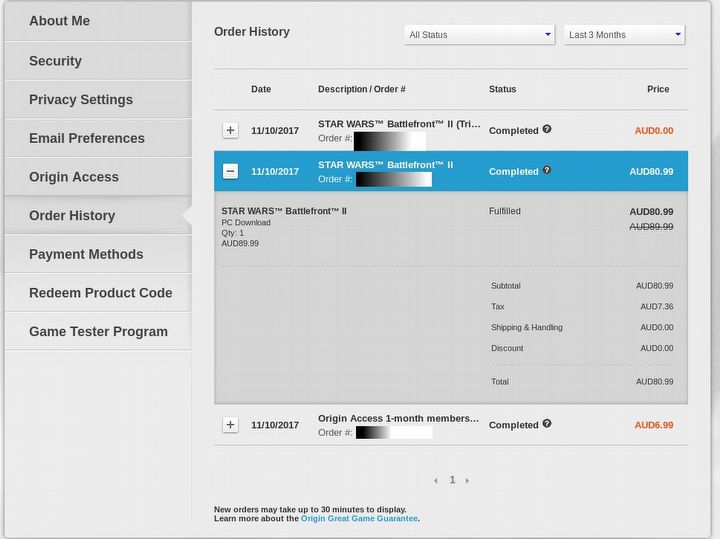Open the Last 3 Months dropdown
Image resolution: width=720 pixels, height=539 pixels.
(624, 35)
